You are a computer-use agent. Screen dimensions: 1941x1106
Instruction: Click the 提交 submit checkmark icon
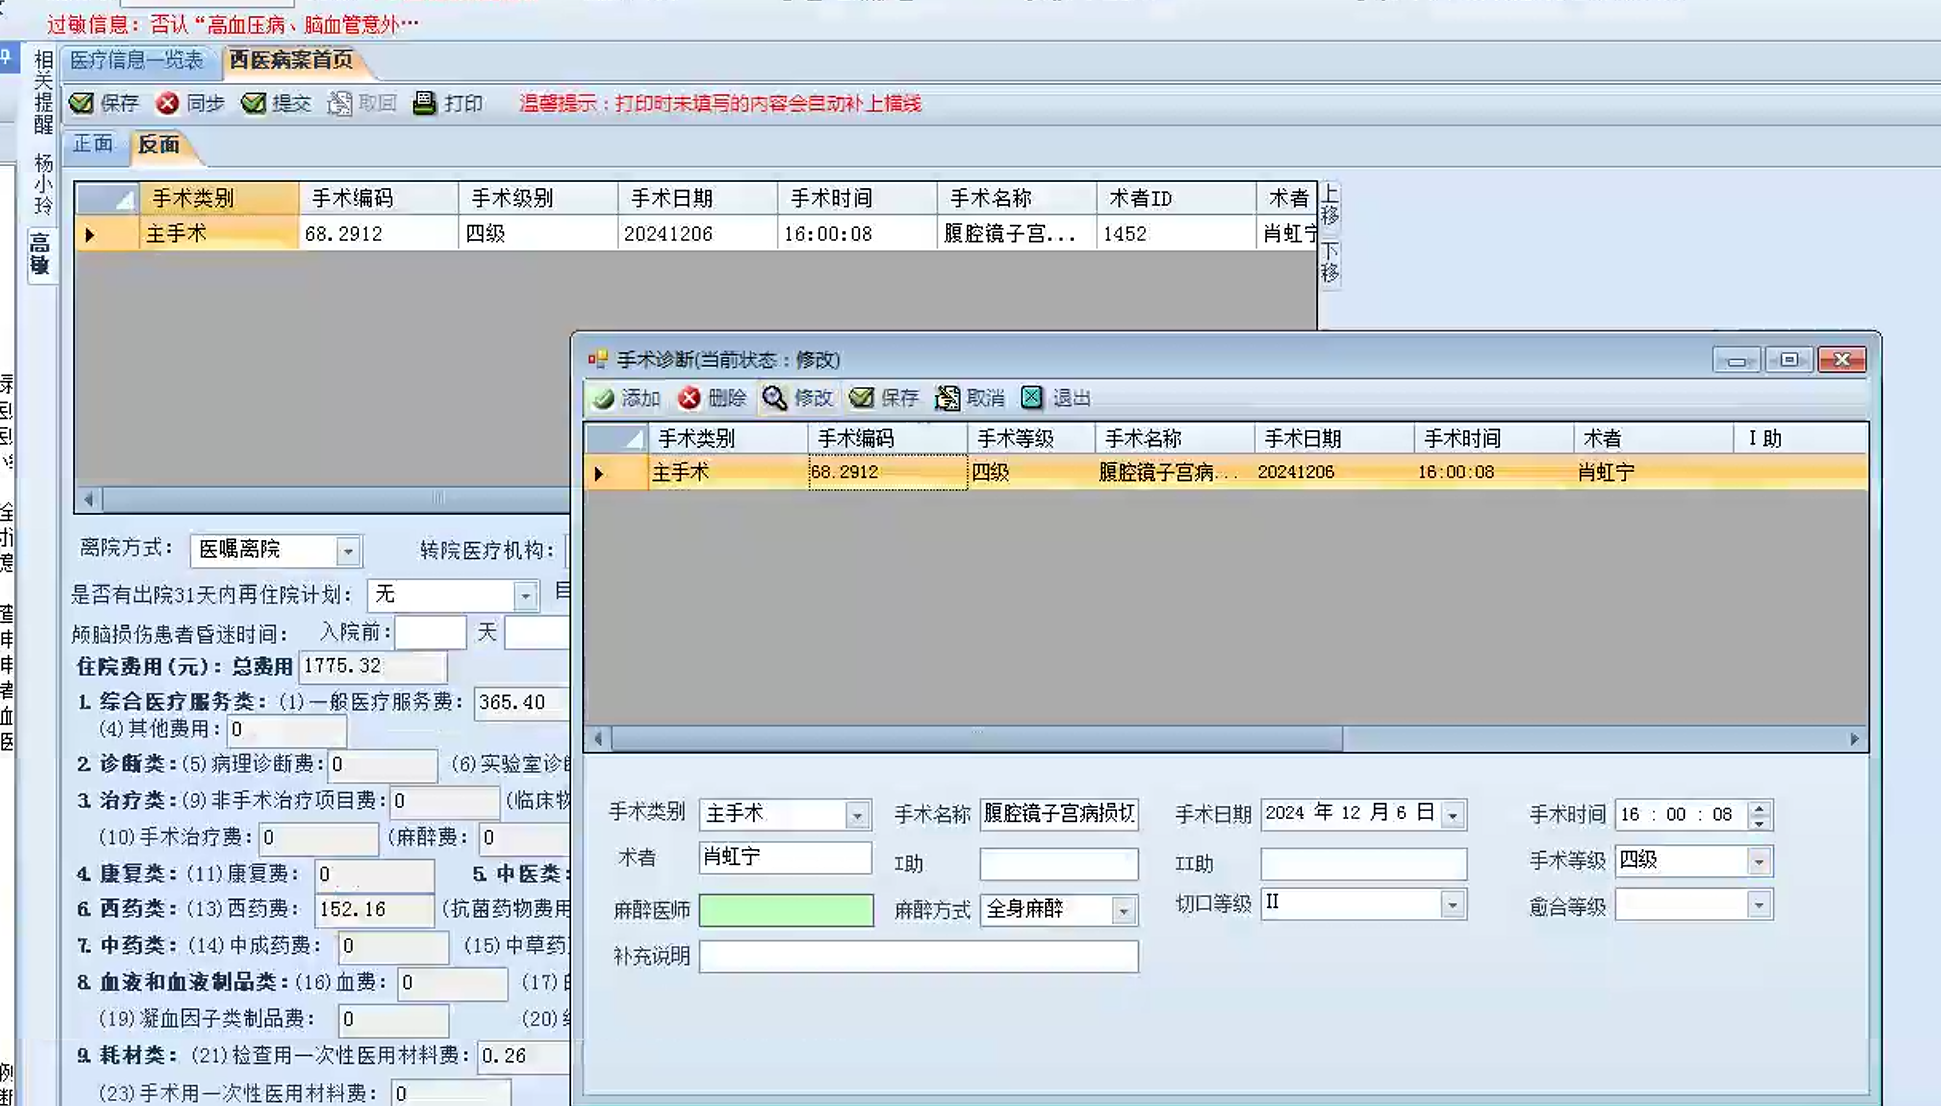[254, 103]
